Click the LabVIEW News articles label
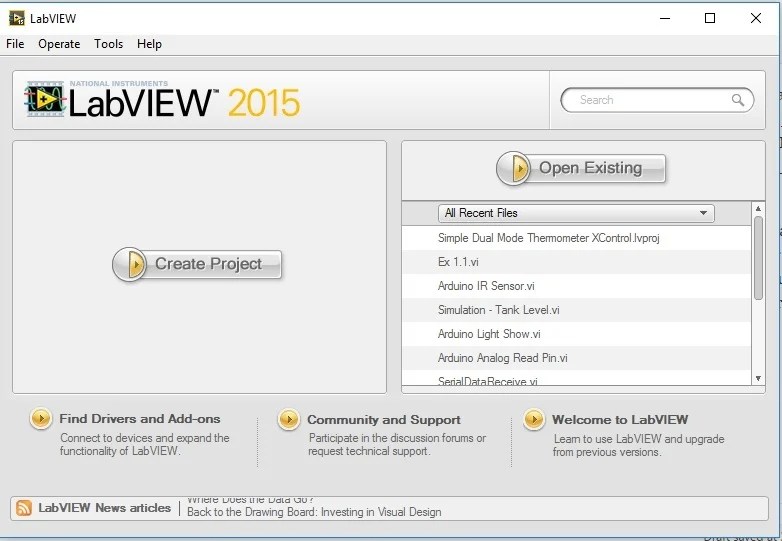Screen dimensions: 782x541 coord(104,508)
